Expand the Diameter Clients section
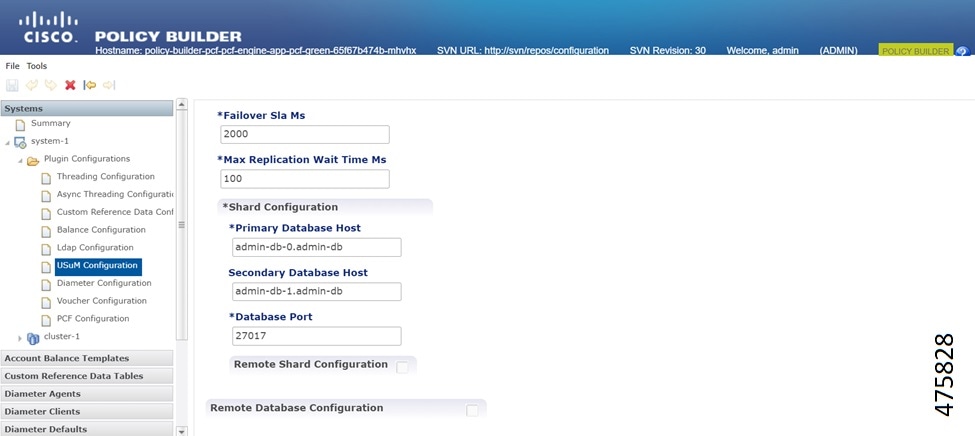 click(87, 412)
